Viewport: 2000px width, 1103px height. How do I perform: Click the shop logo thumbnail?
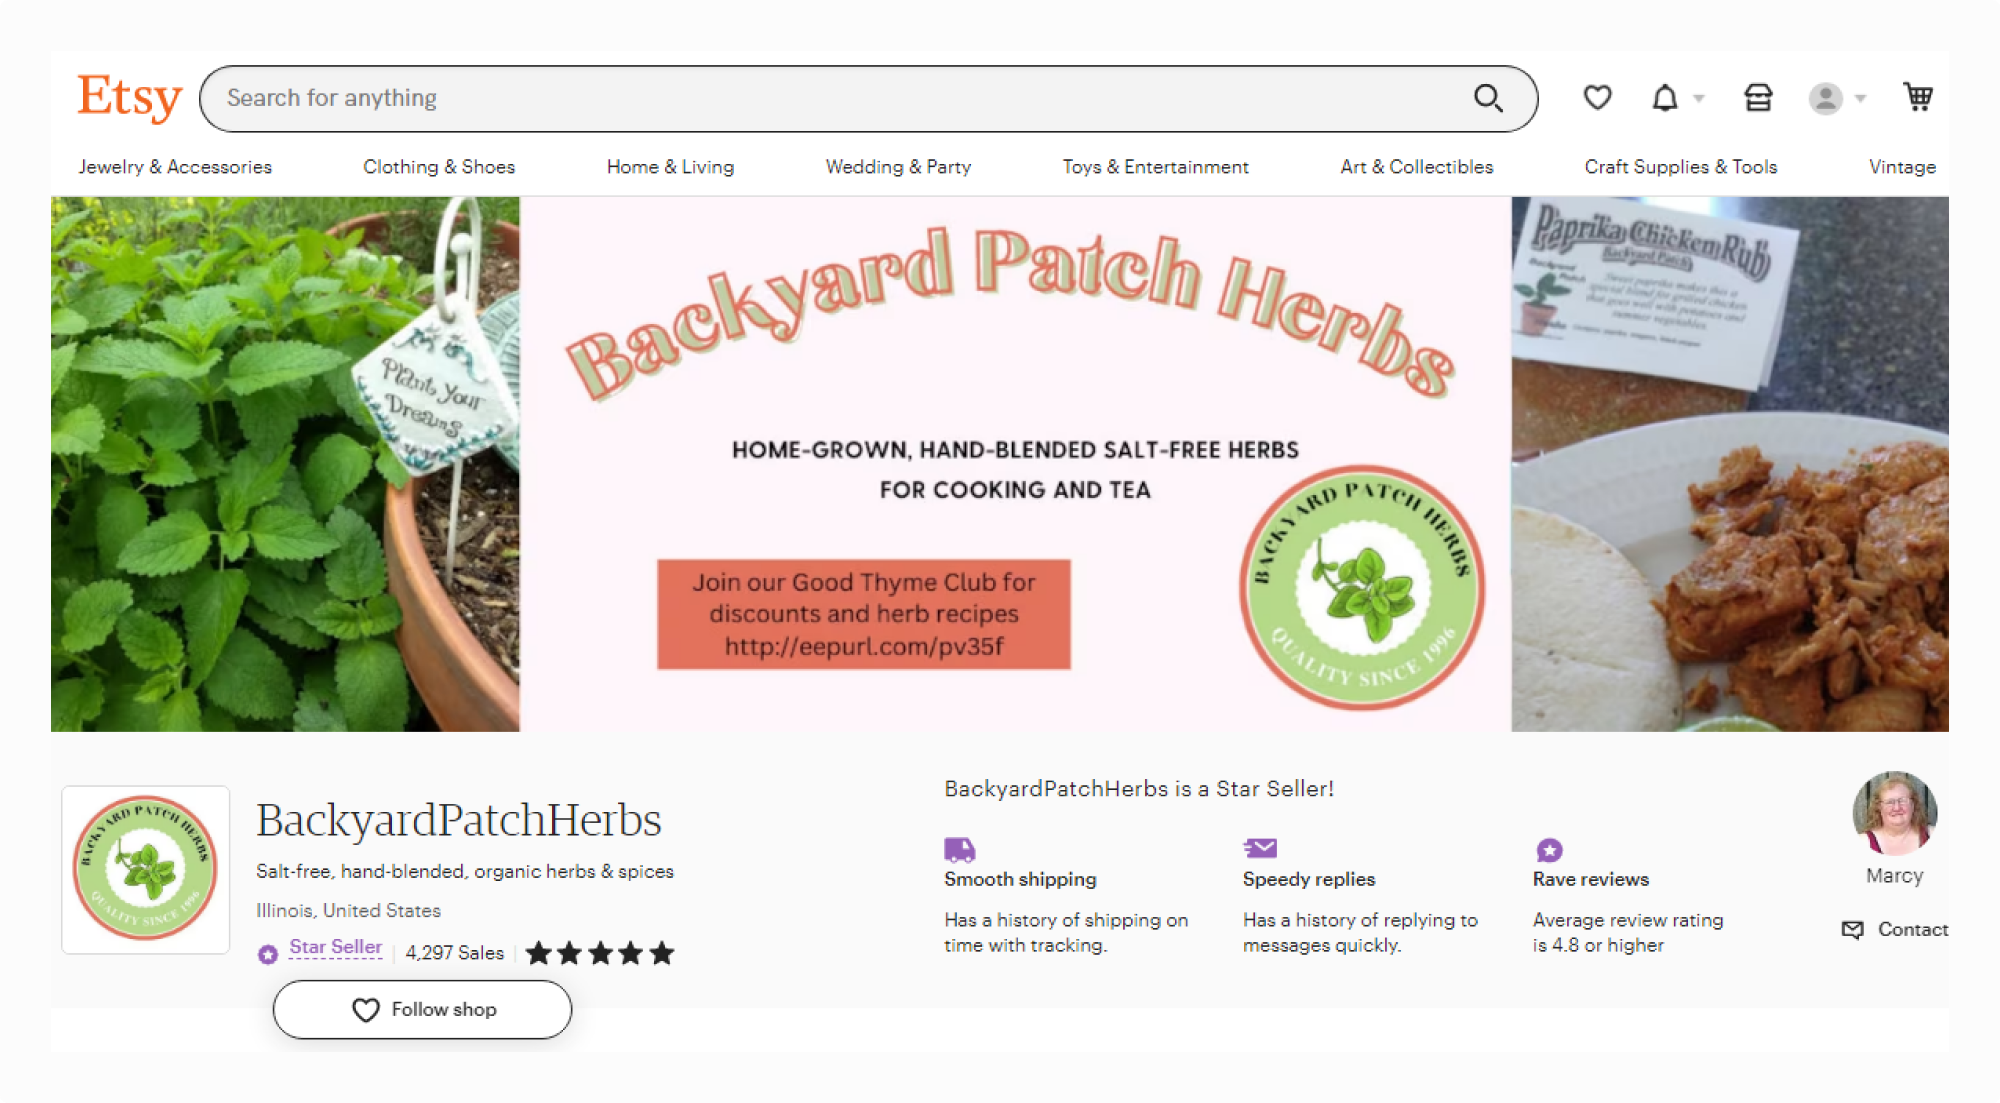tap(146, 869)
